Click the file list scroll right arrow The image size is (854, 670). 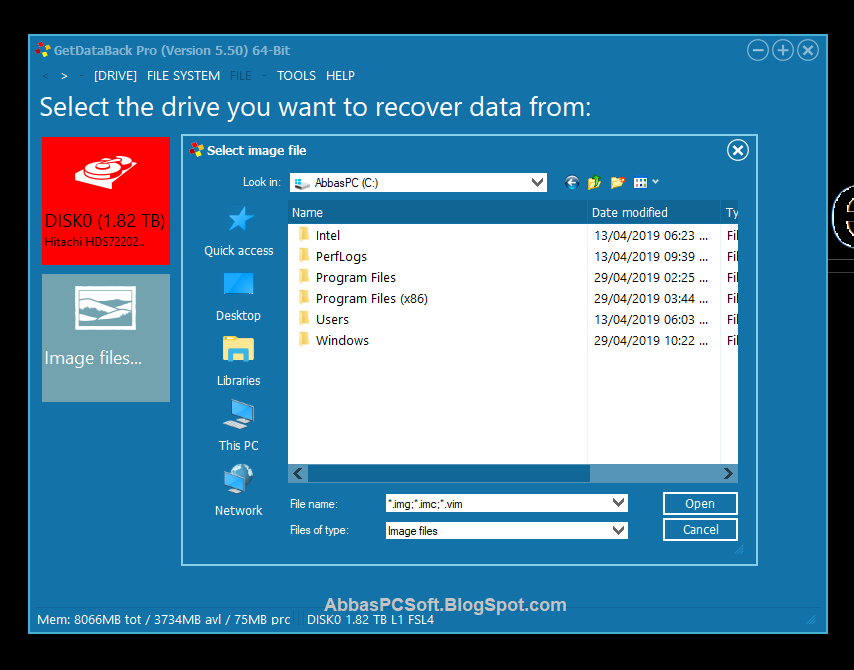tap(728, 473)
